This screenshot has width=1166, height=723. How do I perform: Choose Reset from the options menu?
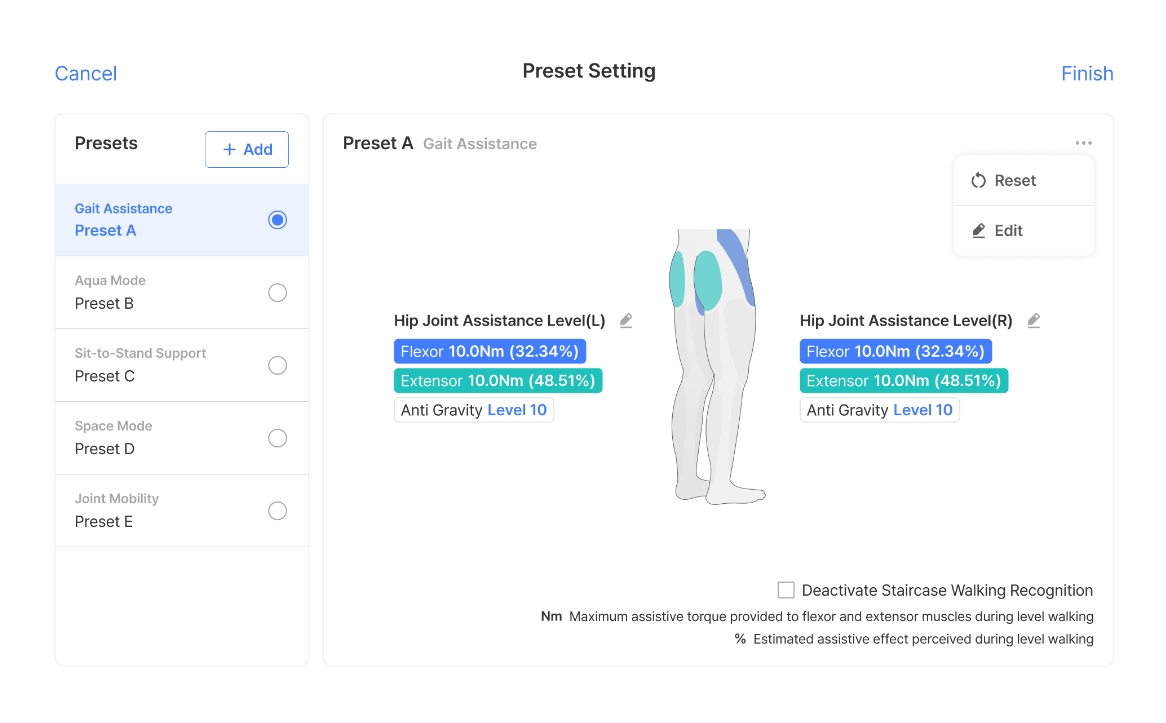(x=1015, y=181)
